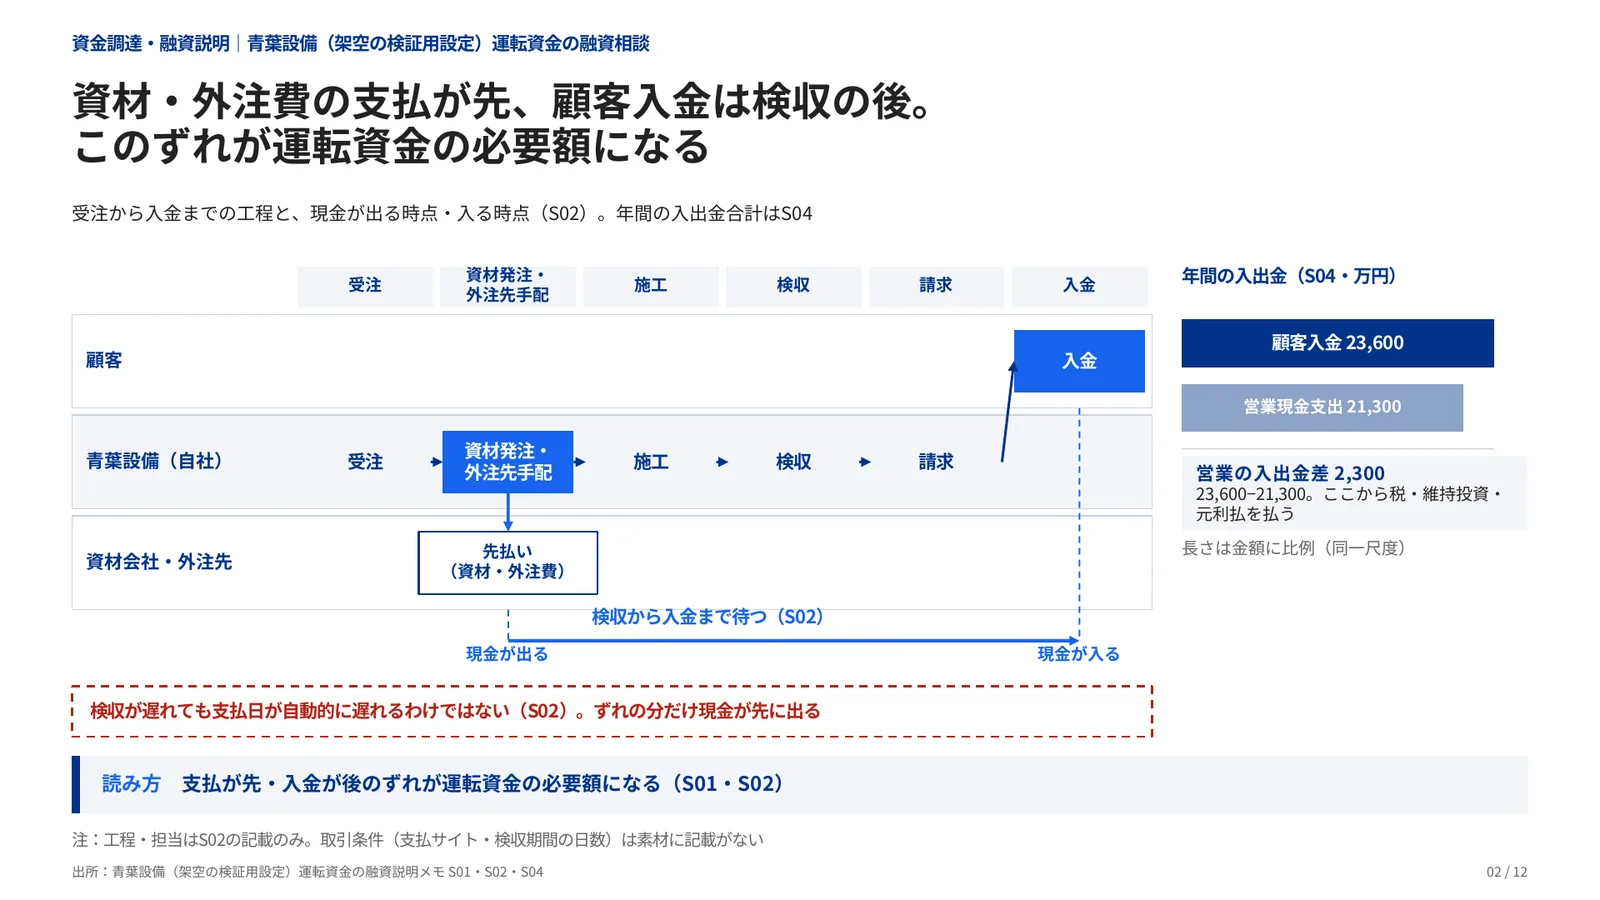This screenshot has width=1600, height=900.
Task: Click the main slide title about 資材・外注費の支払
Action: (503, 123)
